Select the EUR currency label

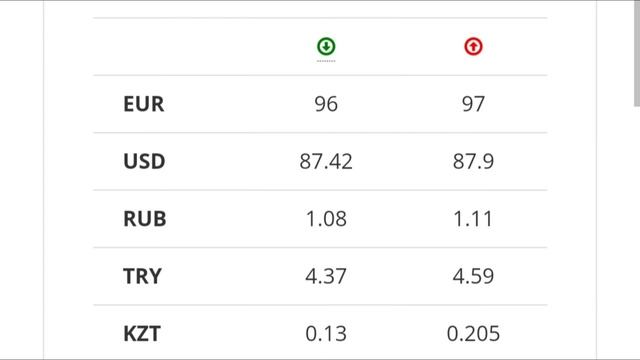pyautogui.click(x=144, y=104)
